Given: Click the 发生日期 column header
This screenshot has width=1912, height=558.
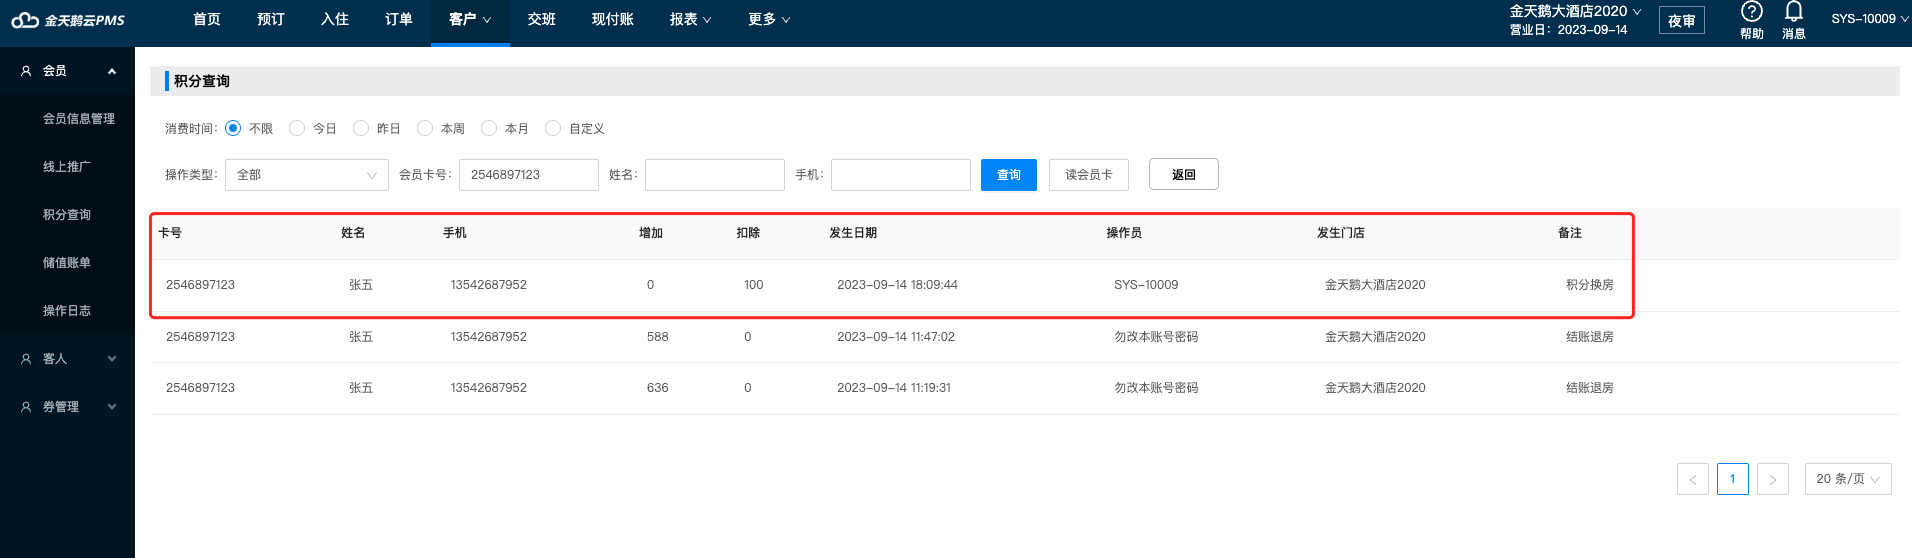Looking at the screenshot, I should pyautogui.click(x=853, y=233).
